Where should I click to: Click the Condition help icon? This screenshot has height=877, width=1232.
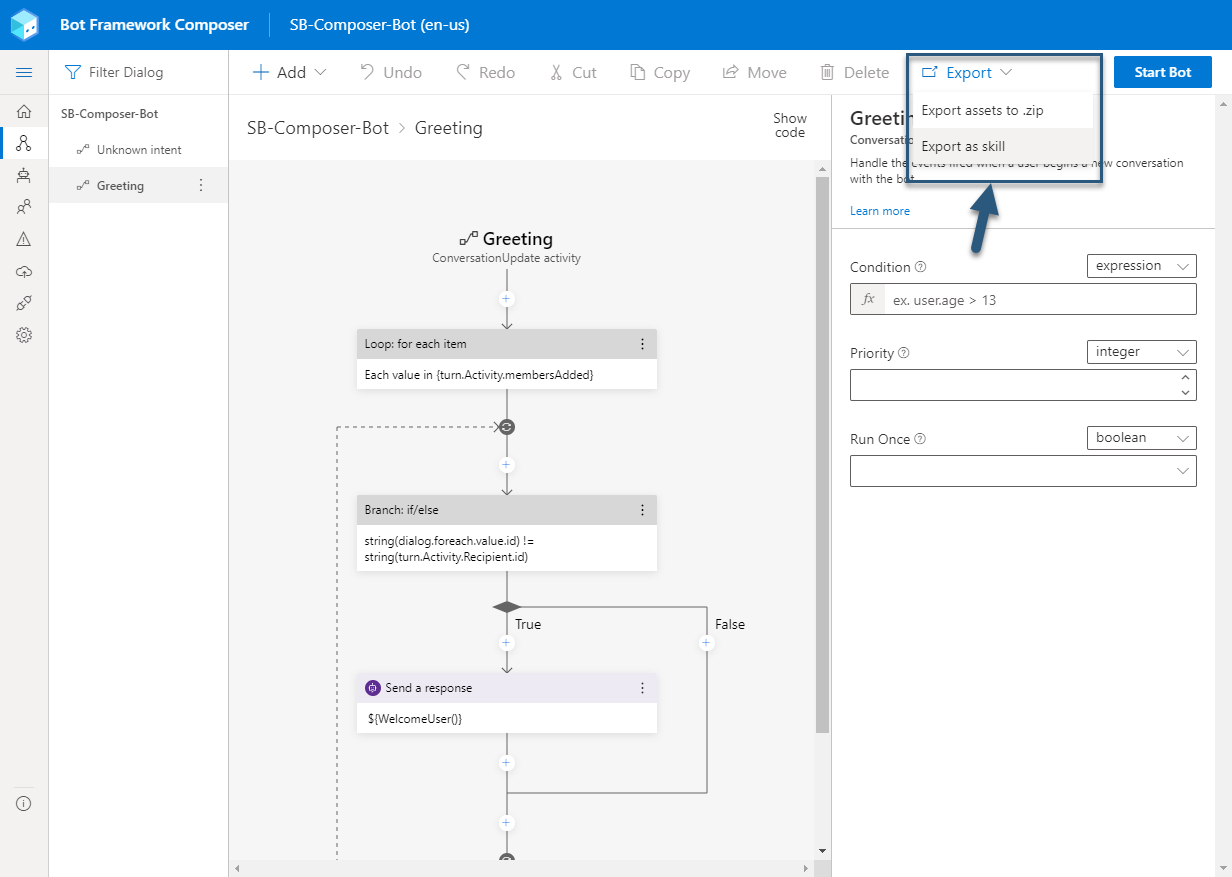[921, 267]
